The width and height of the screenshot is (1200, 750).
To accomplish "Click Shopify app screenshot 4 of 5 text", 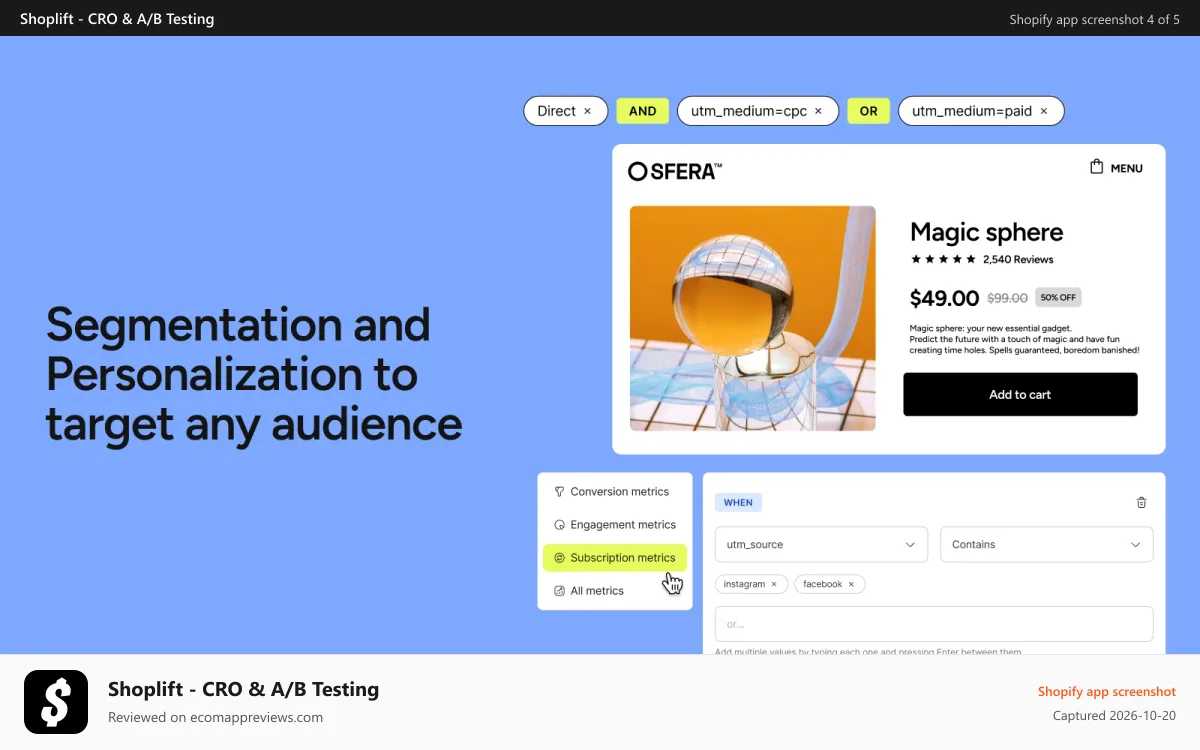I will pyautogui.click(x=1094, y=19).
